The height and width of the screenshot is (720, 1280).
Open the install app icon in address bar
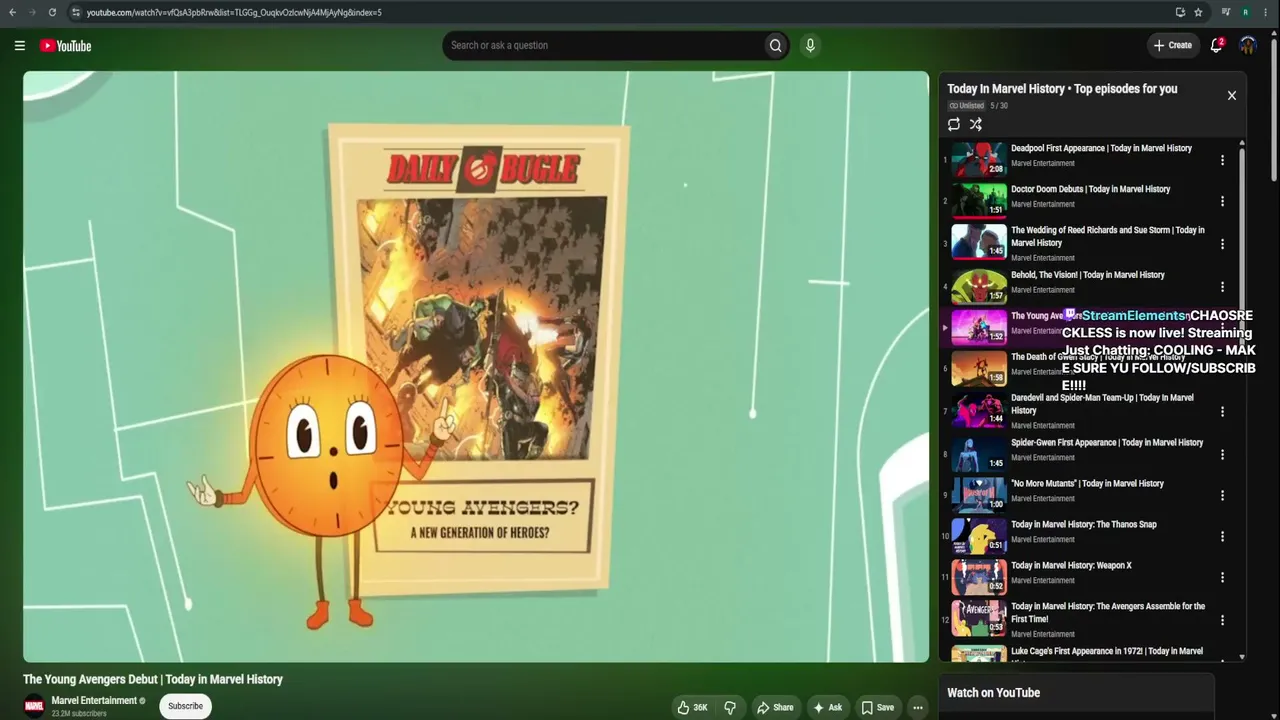[1180, 12]
